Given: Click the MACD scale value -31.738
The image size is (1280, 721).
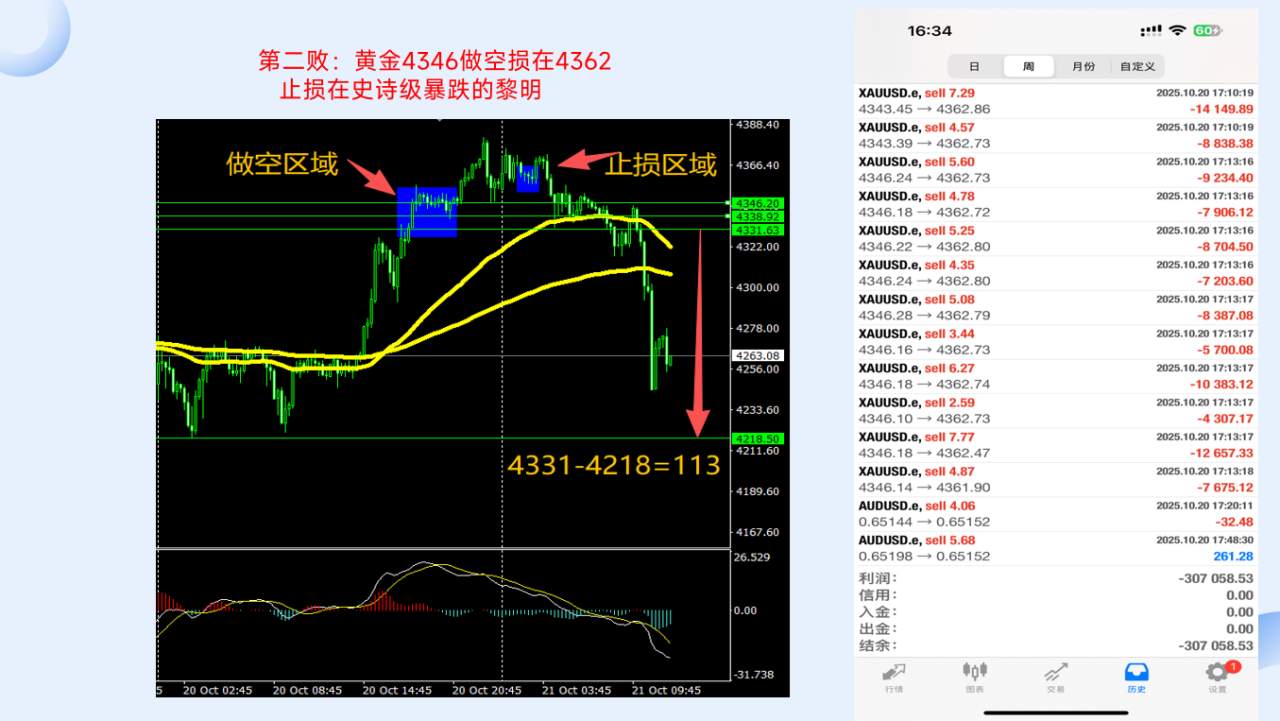Looking at the screenshot, I should click(x=753, y=674).
